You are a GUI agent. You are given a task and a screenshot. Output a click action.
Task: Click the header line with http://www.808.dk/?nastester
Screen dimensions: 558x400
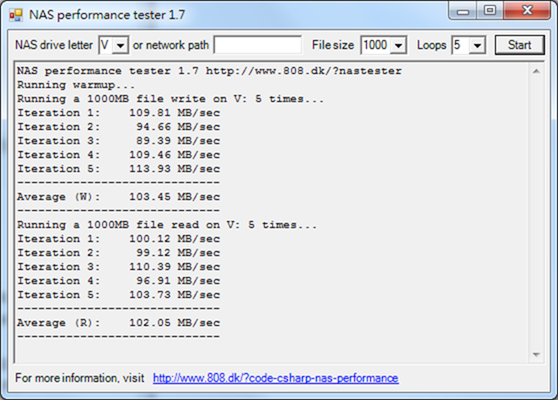tap(209, 71)
